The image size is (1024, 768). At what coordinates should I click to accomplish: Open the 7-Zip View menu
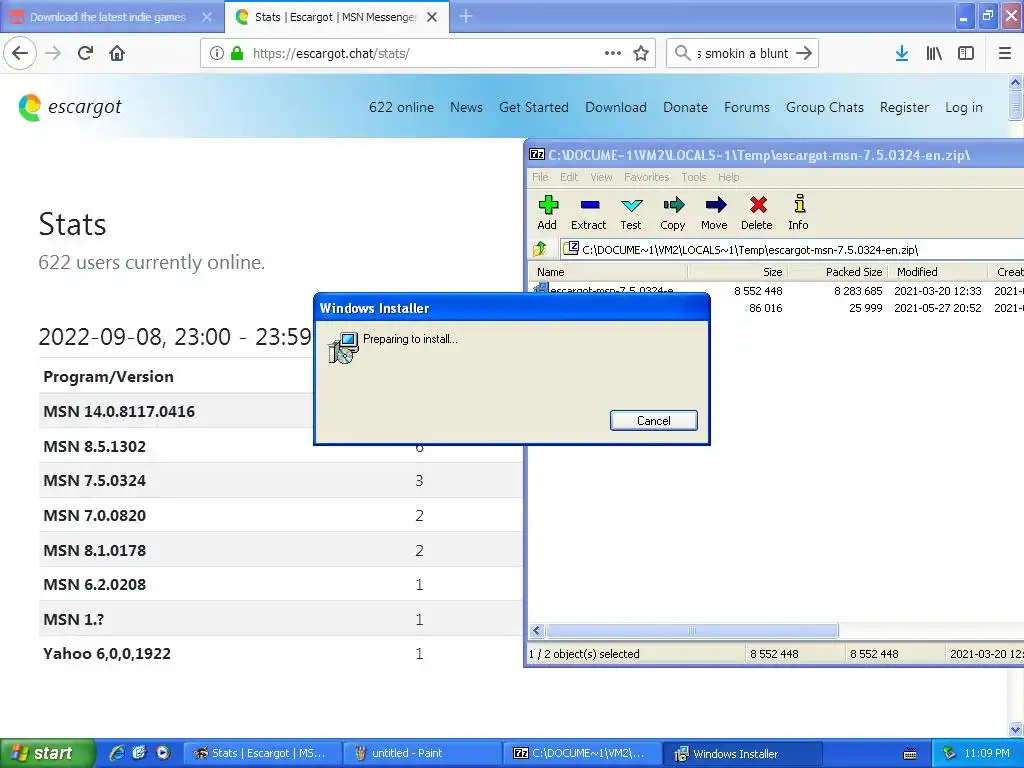[x=601, y=177]
